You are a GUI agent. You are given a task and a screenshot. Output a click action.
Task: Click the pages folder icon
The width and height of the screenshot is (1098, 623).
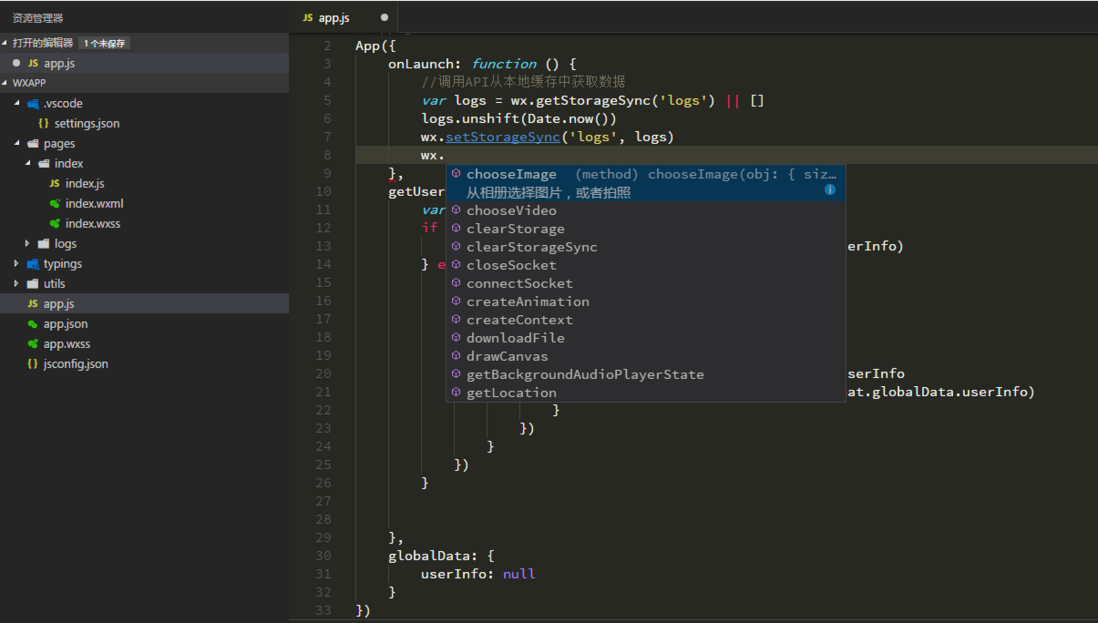(x=33, y=144)
